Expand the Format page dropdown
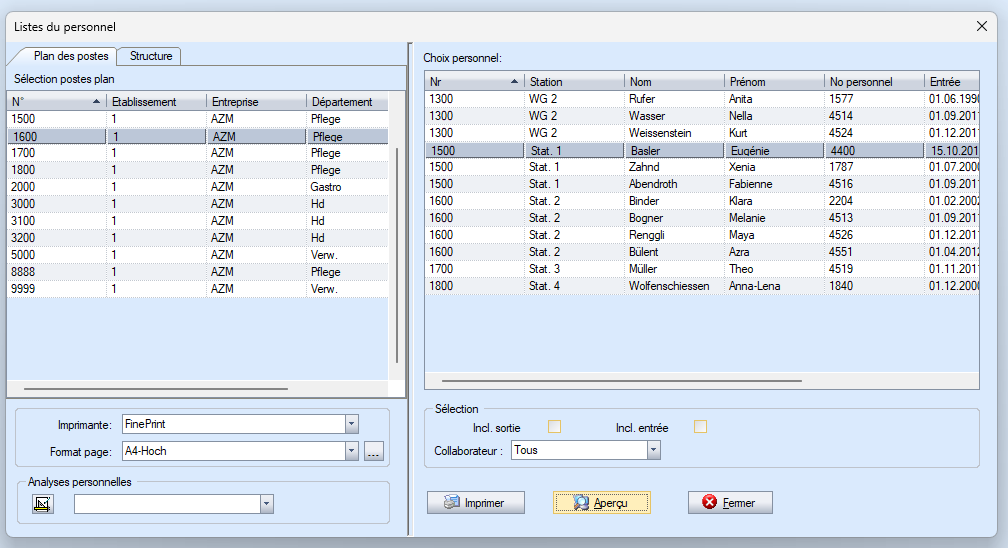 [x=351, y=451]
